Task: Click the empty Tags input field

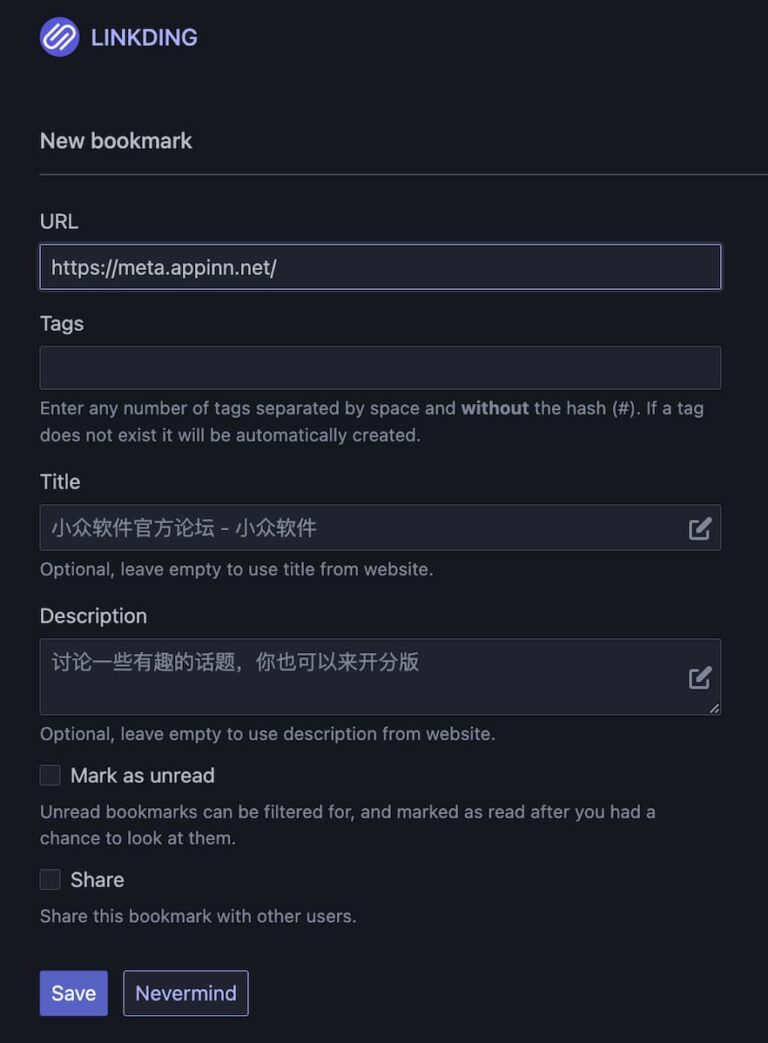Action: pyautogui.click(x=380, y=367)
